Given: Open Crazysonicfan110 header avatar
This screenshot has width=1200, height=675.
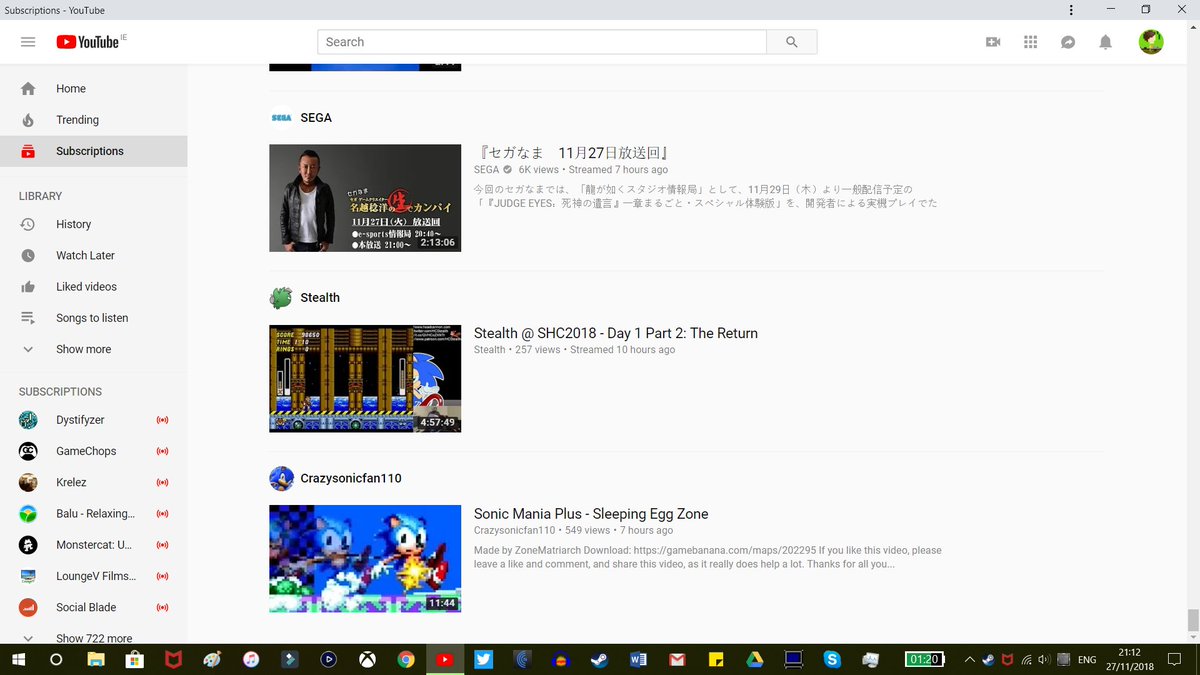Looking at the screenshot, I should pos(281,478).
